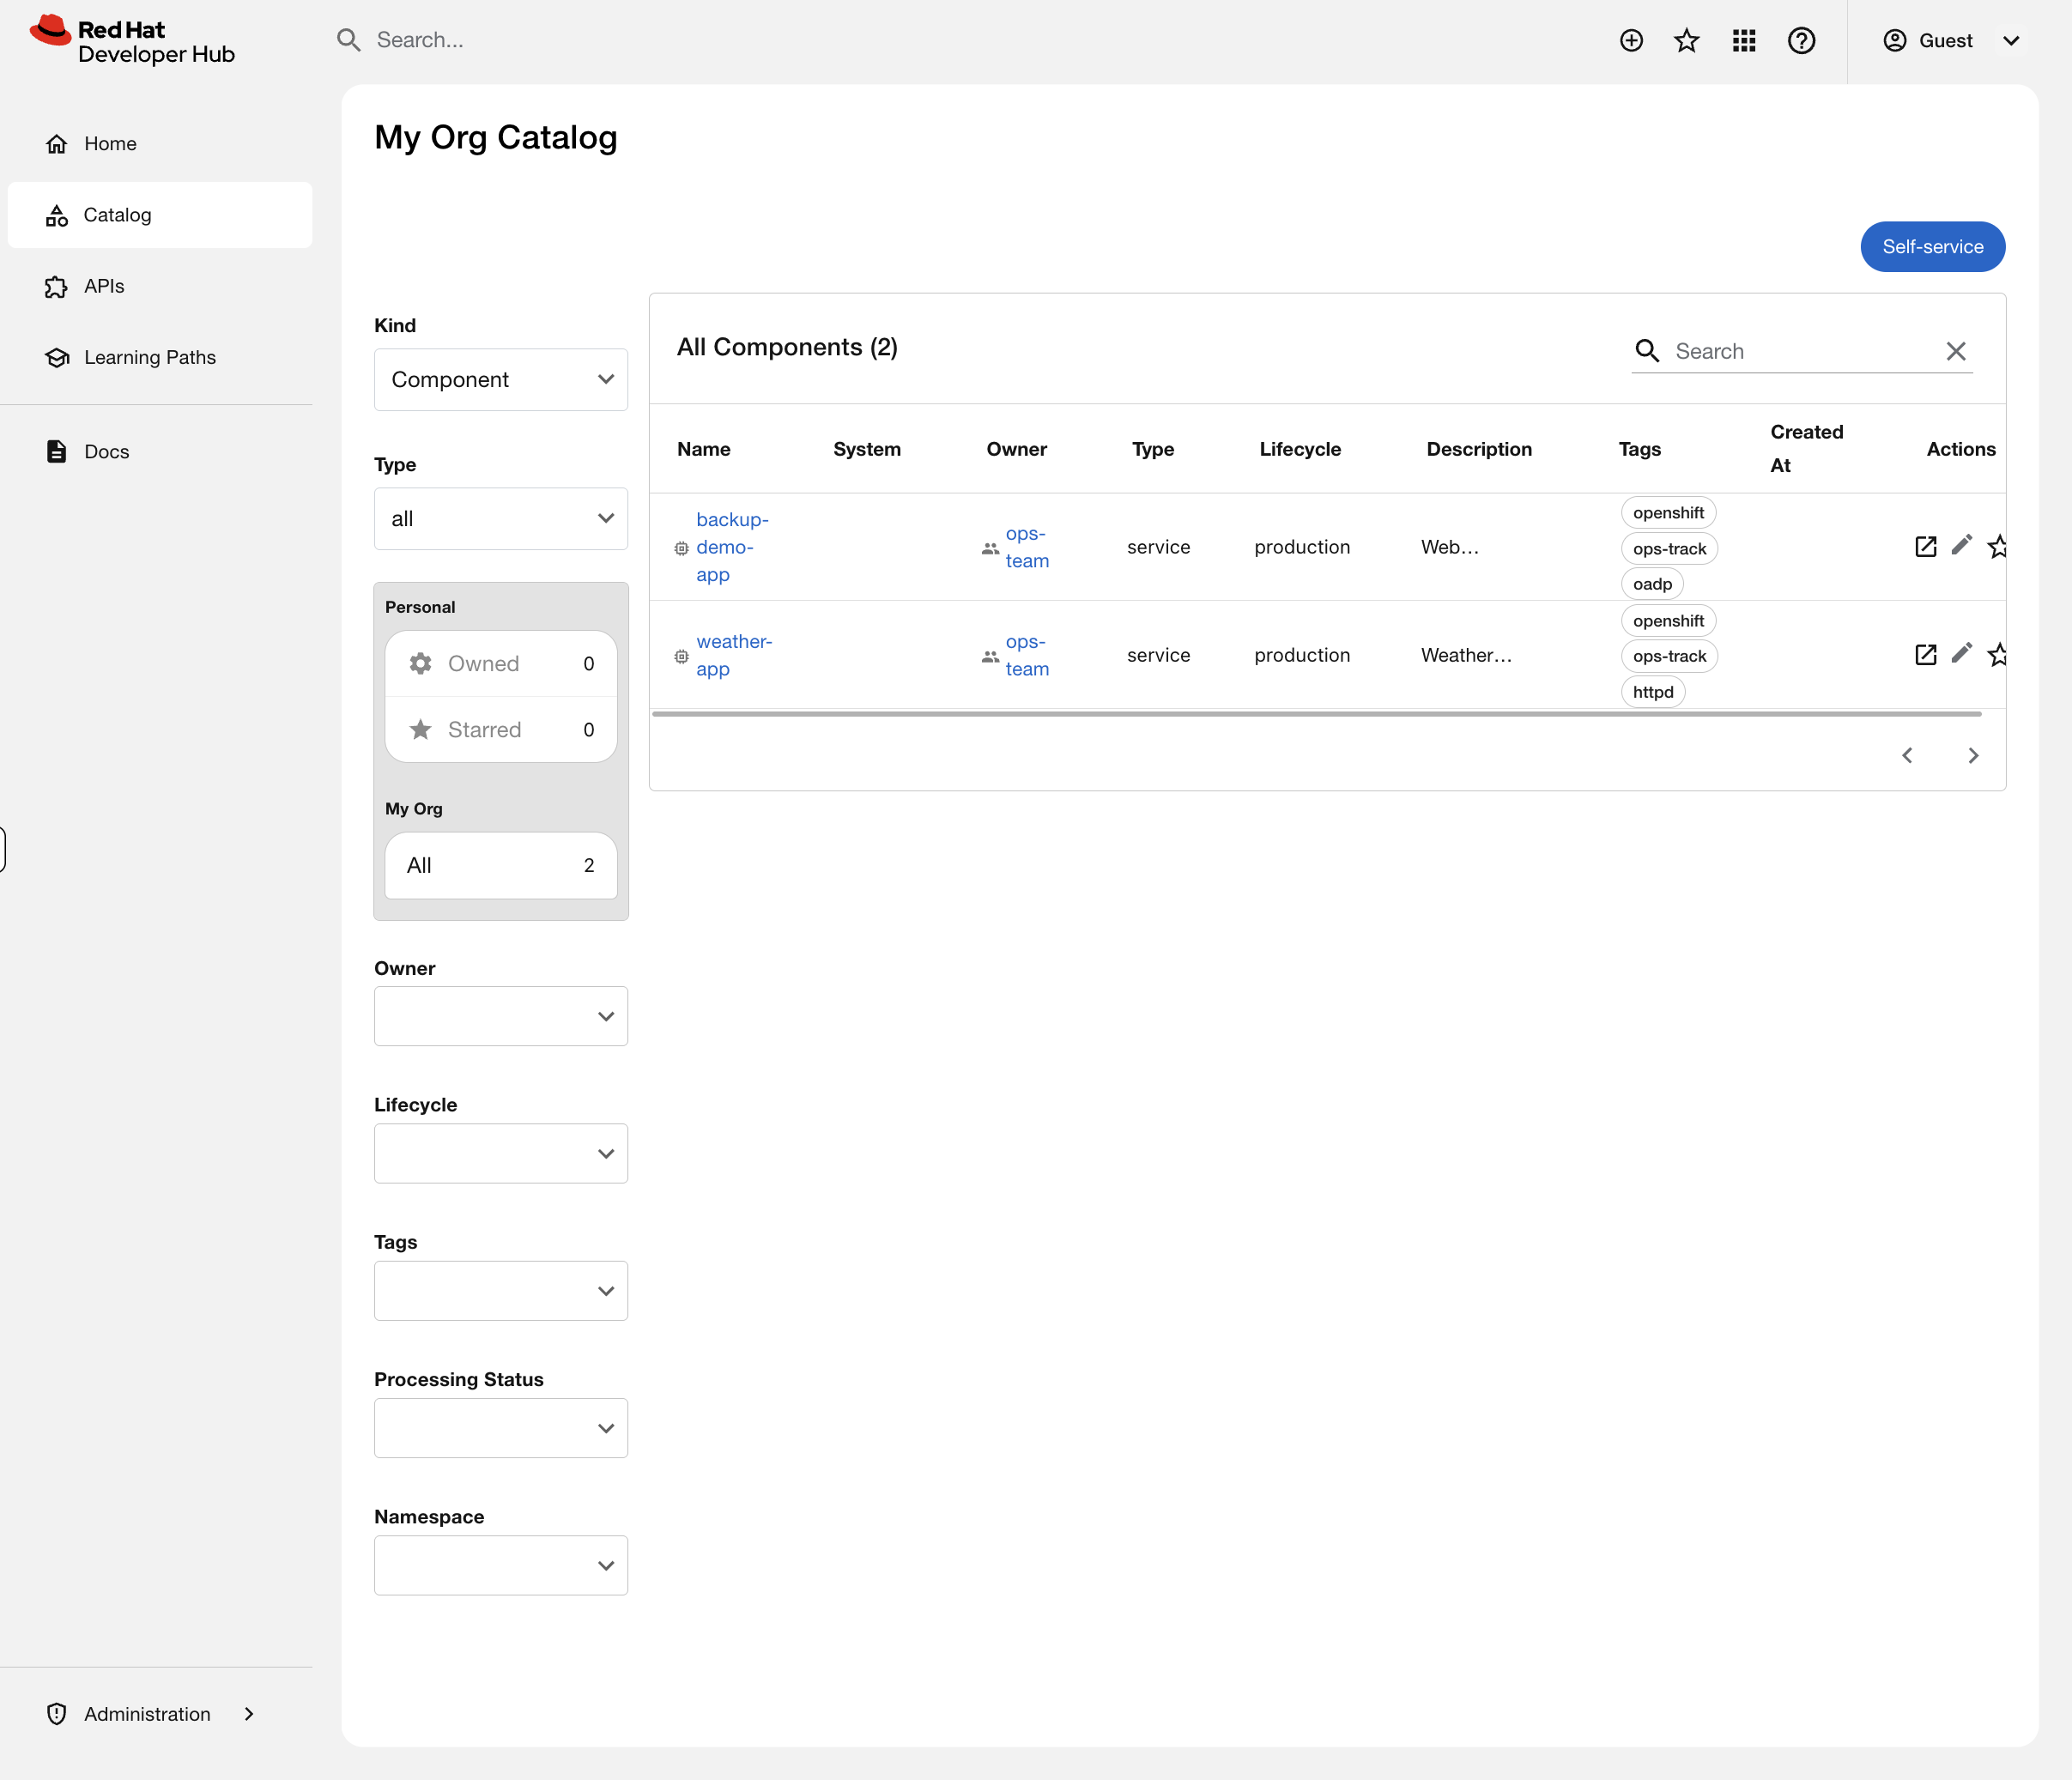Viewport: 2072px width, 1780px height.
Task: Select the APIs sidebar icon
Action: [x=56, y=286]
